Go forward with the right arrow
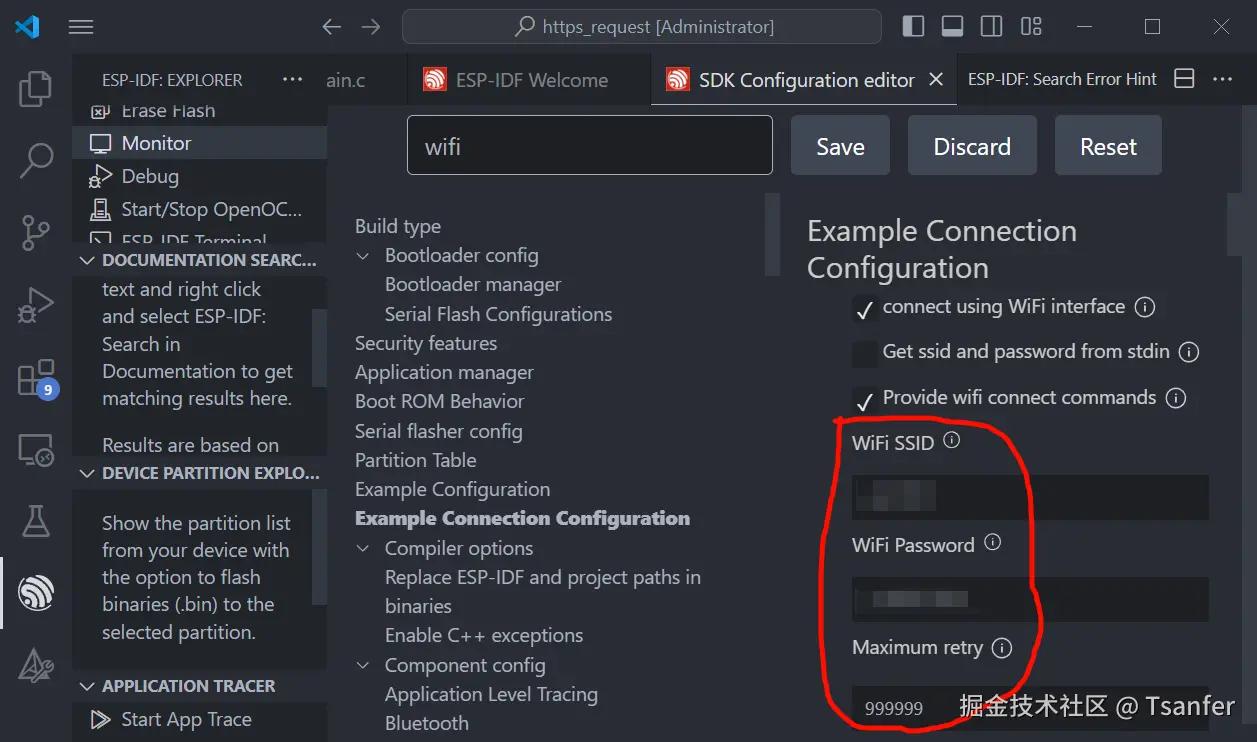The height and width of the screenshot is (742, 1257). click(x=371, y=27)
